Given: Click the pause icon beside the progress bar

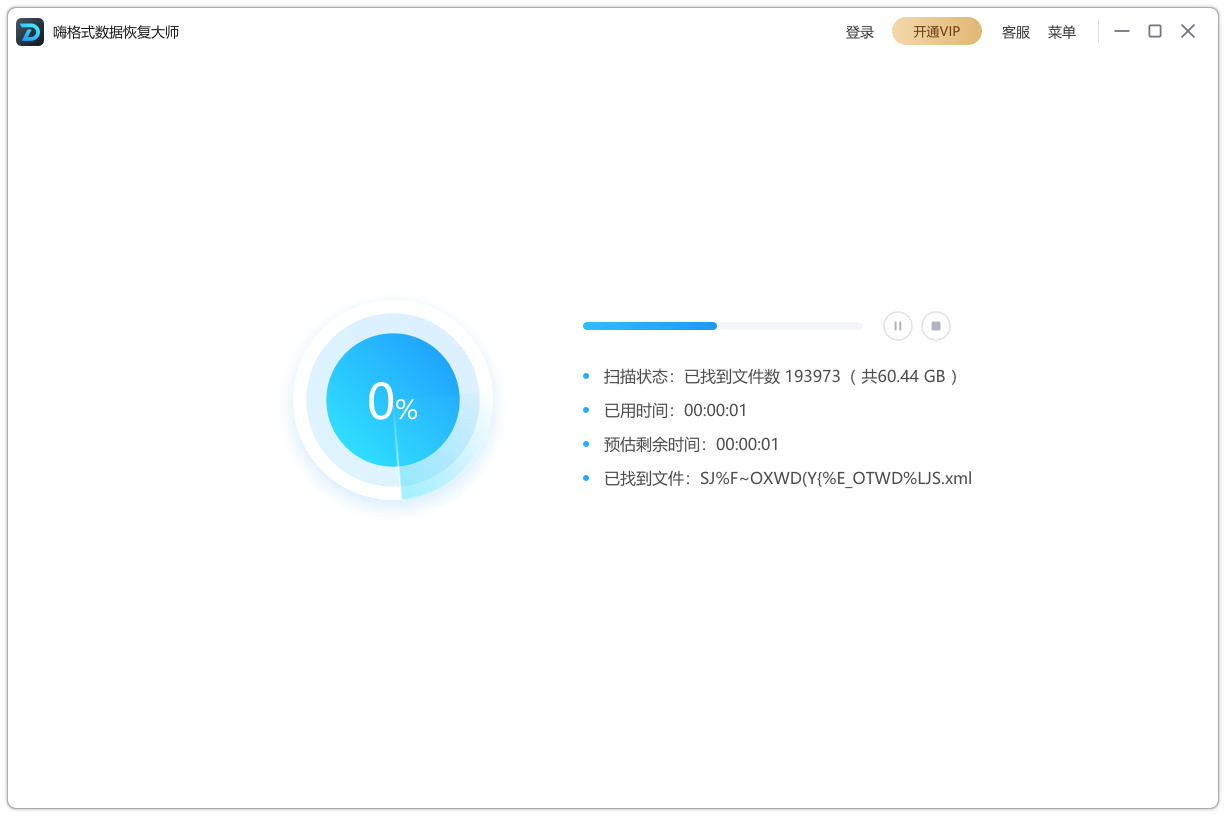Looking at the screenshot, I should point(897,325).
